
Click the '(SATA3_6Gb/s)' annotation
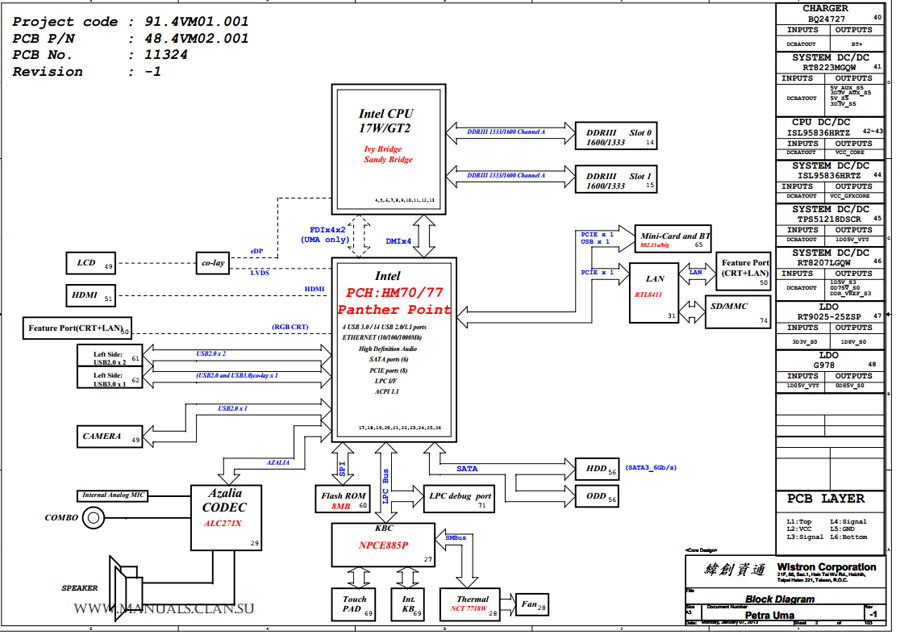point(651,468)
